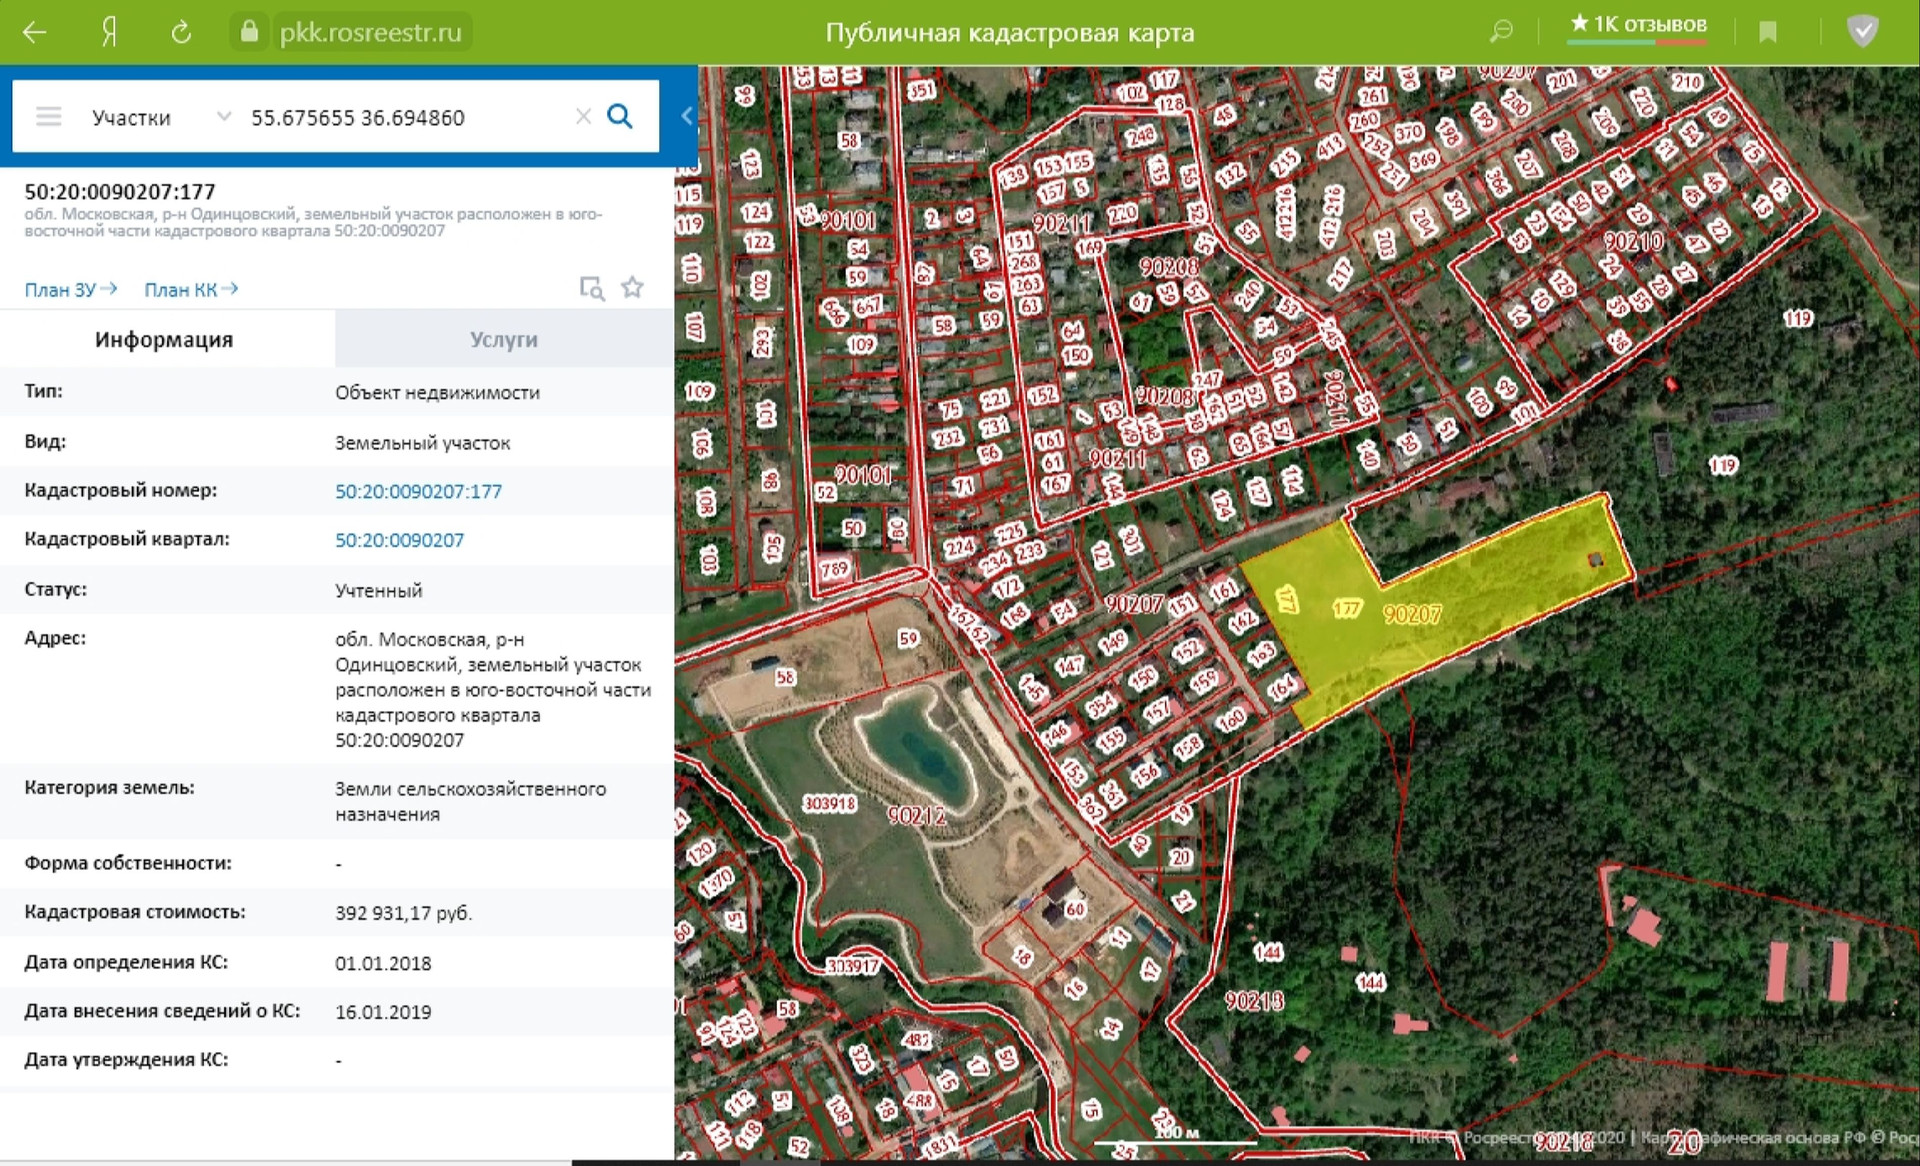Click the padlock site security icon

[249, 32]
